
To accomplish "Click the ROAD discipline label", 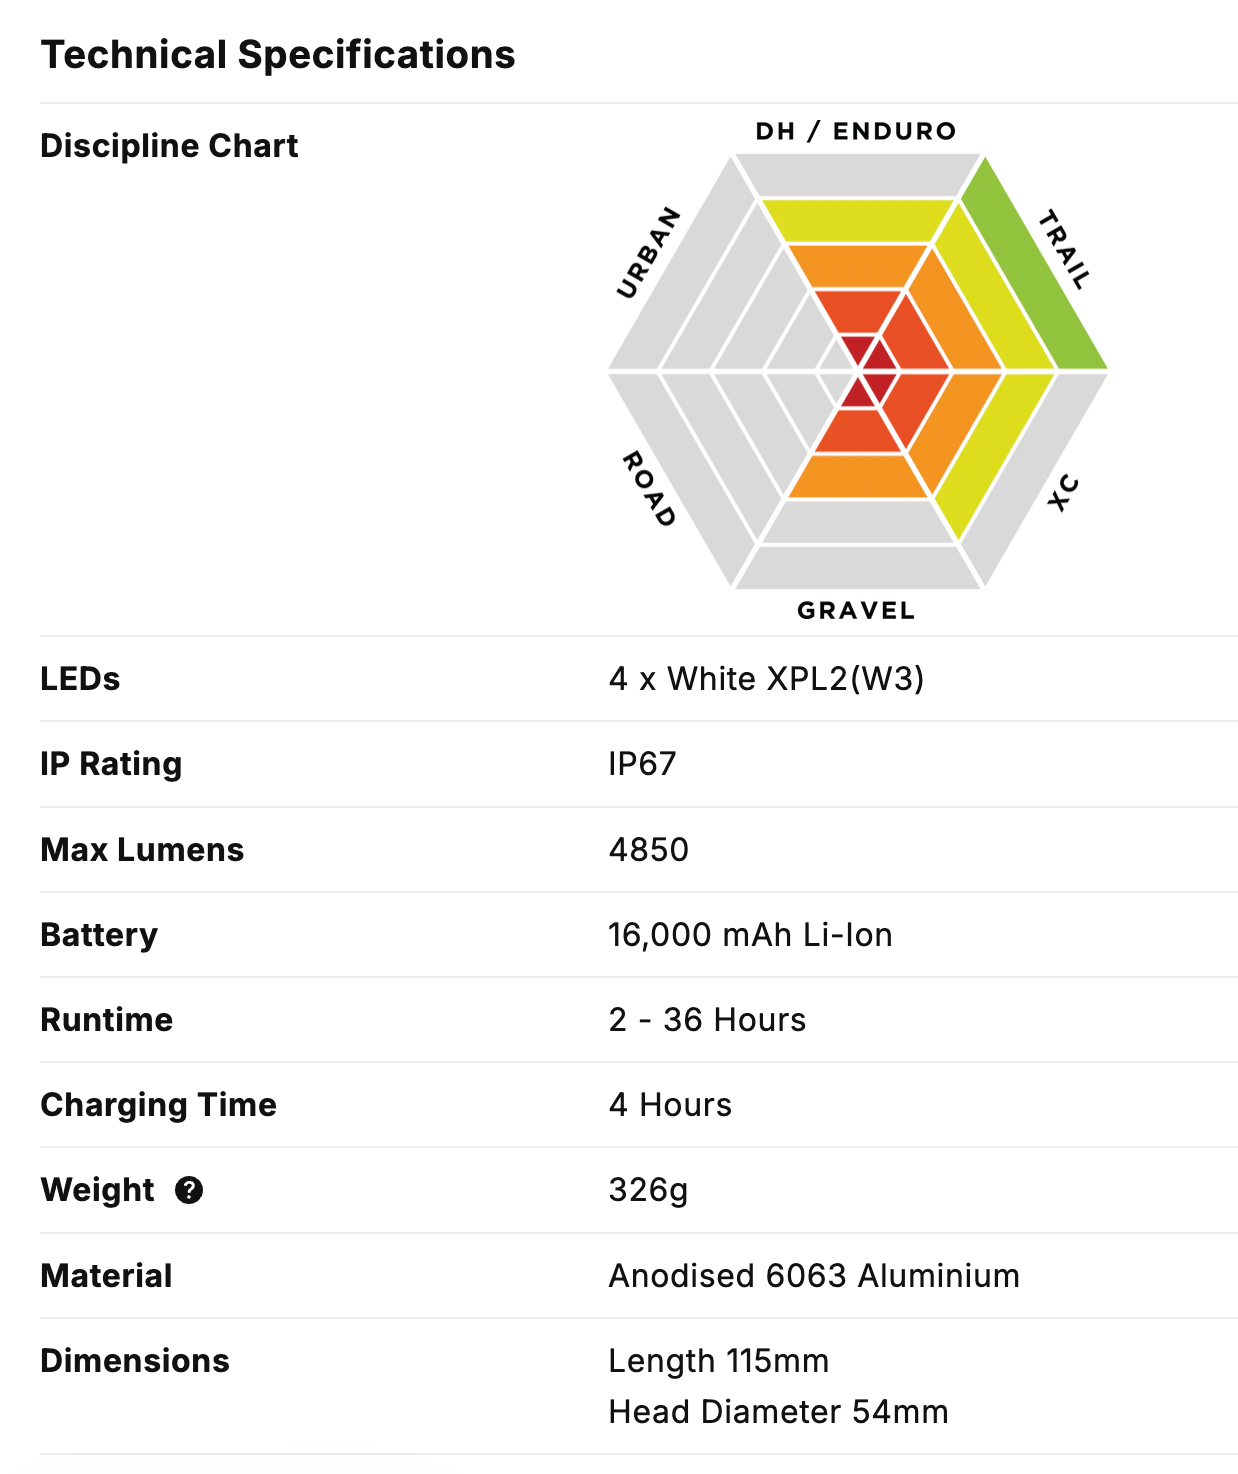I will [x=649, y=489].
